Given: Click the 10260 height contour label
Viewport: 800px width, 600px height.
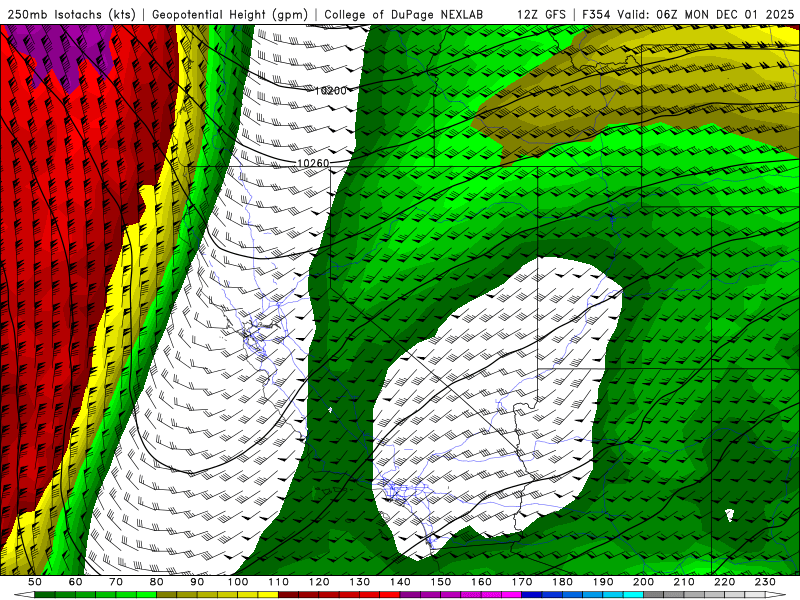Looking at the screenshot, I should 313,163.
